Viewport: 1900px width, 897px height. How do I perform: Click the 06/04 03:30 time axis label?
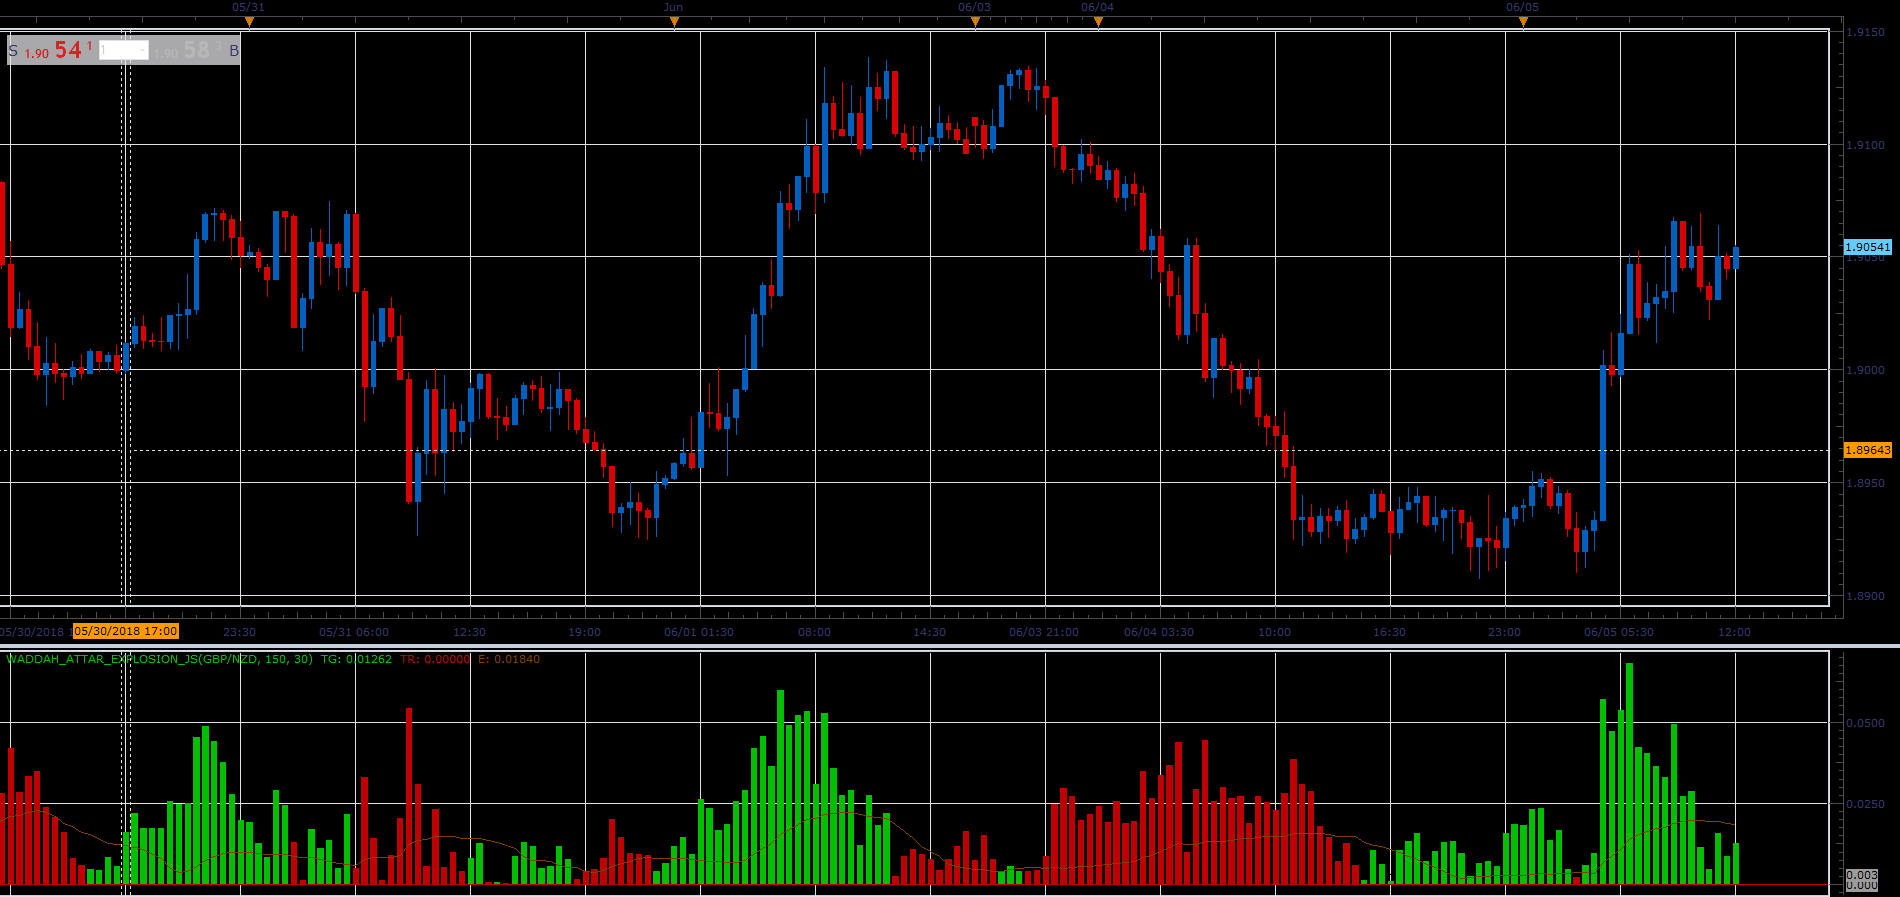point(1159,632)
